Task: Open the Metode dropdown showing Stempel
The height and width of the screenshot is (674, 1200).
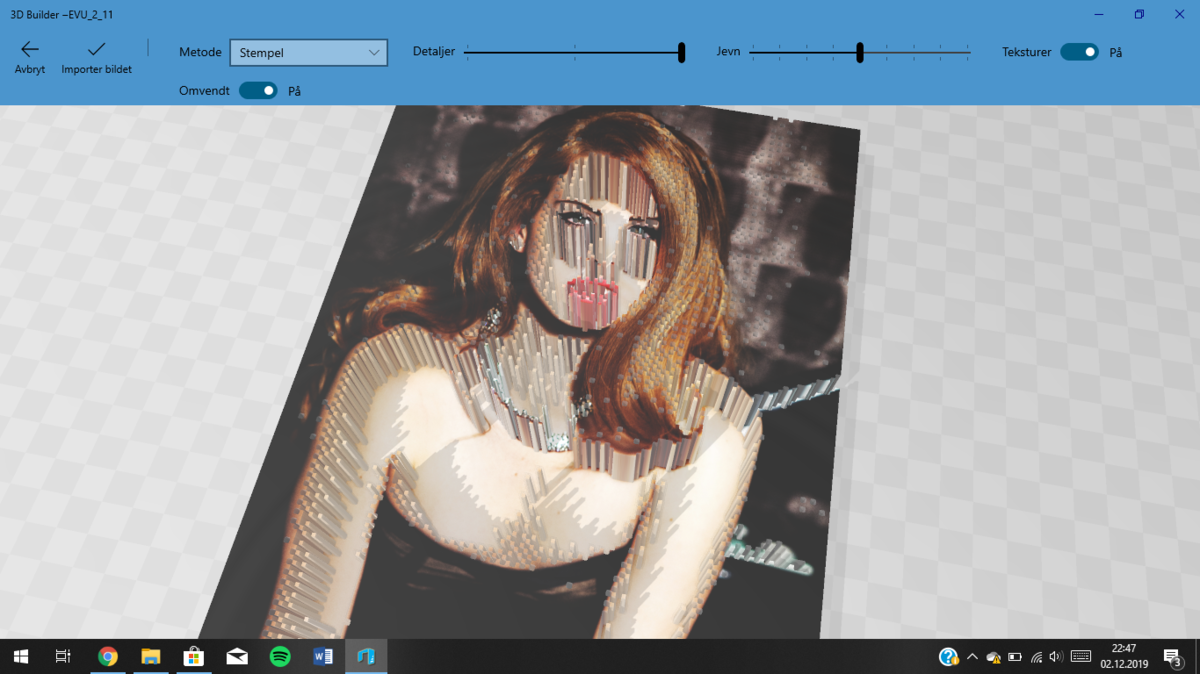Action: [x=308, y=53]
